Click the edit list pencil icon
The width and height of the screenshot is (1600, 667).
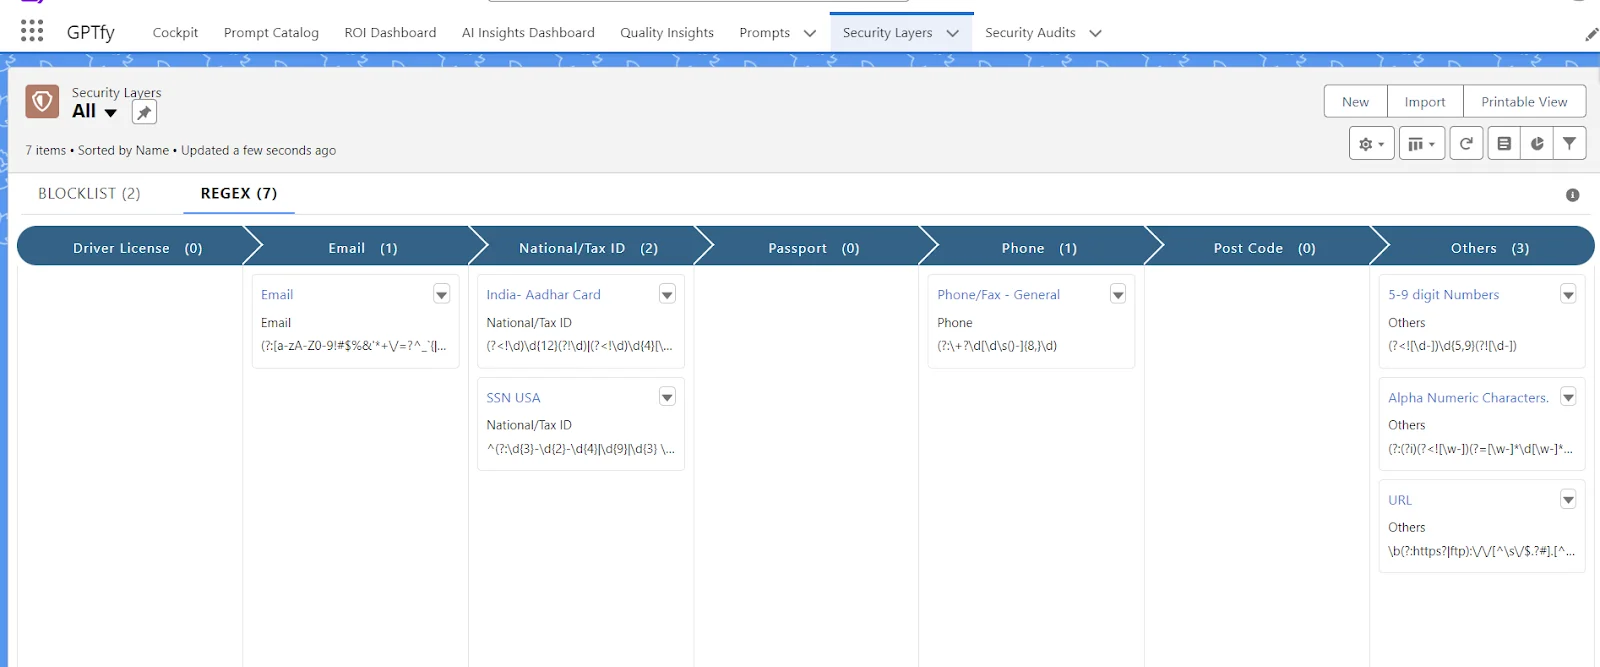pyautogui.click(x=1504, y=144)
